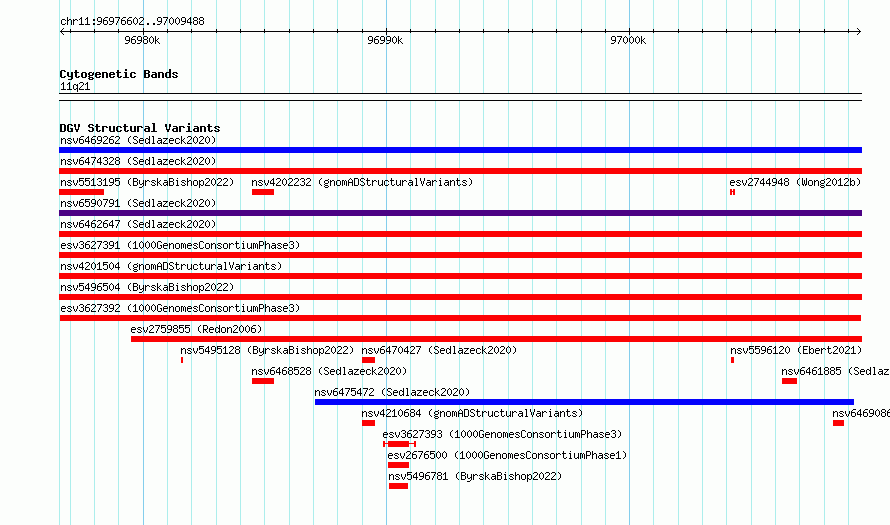The height and width of the screenshot is (525, 890).
Task: Click the Cytogenetic Bands track title
Action: point(119,74)
